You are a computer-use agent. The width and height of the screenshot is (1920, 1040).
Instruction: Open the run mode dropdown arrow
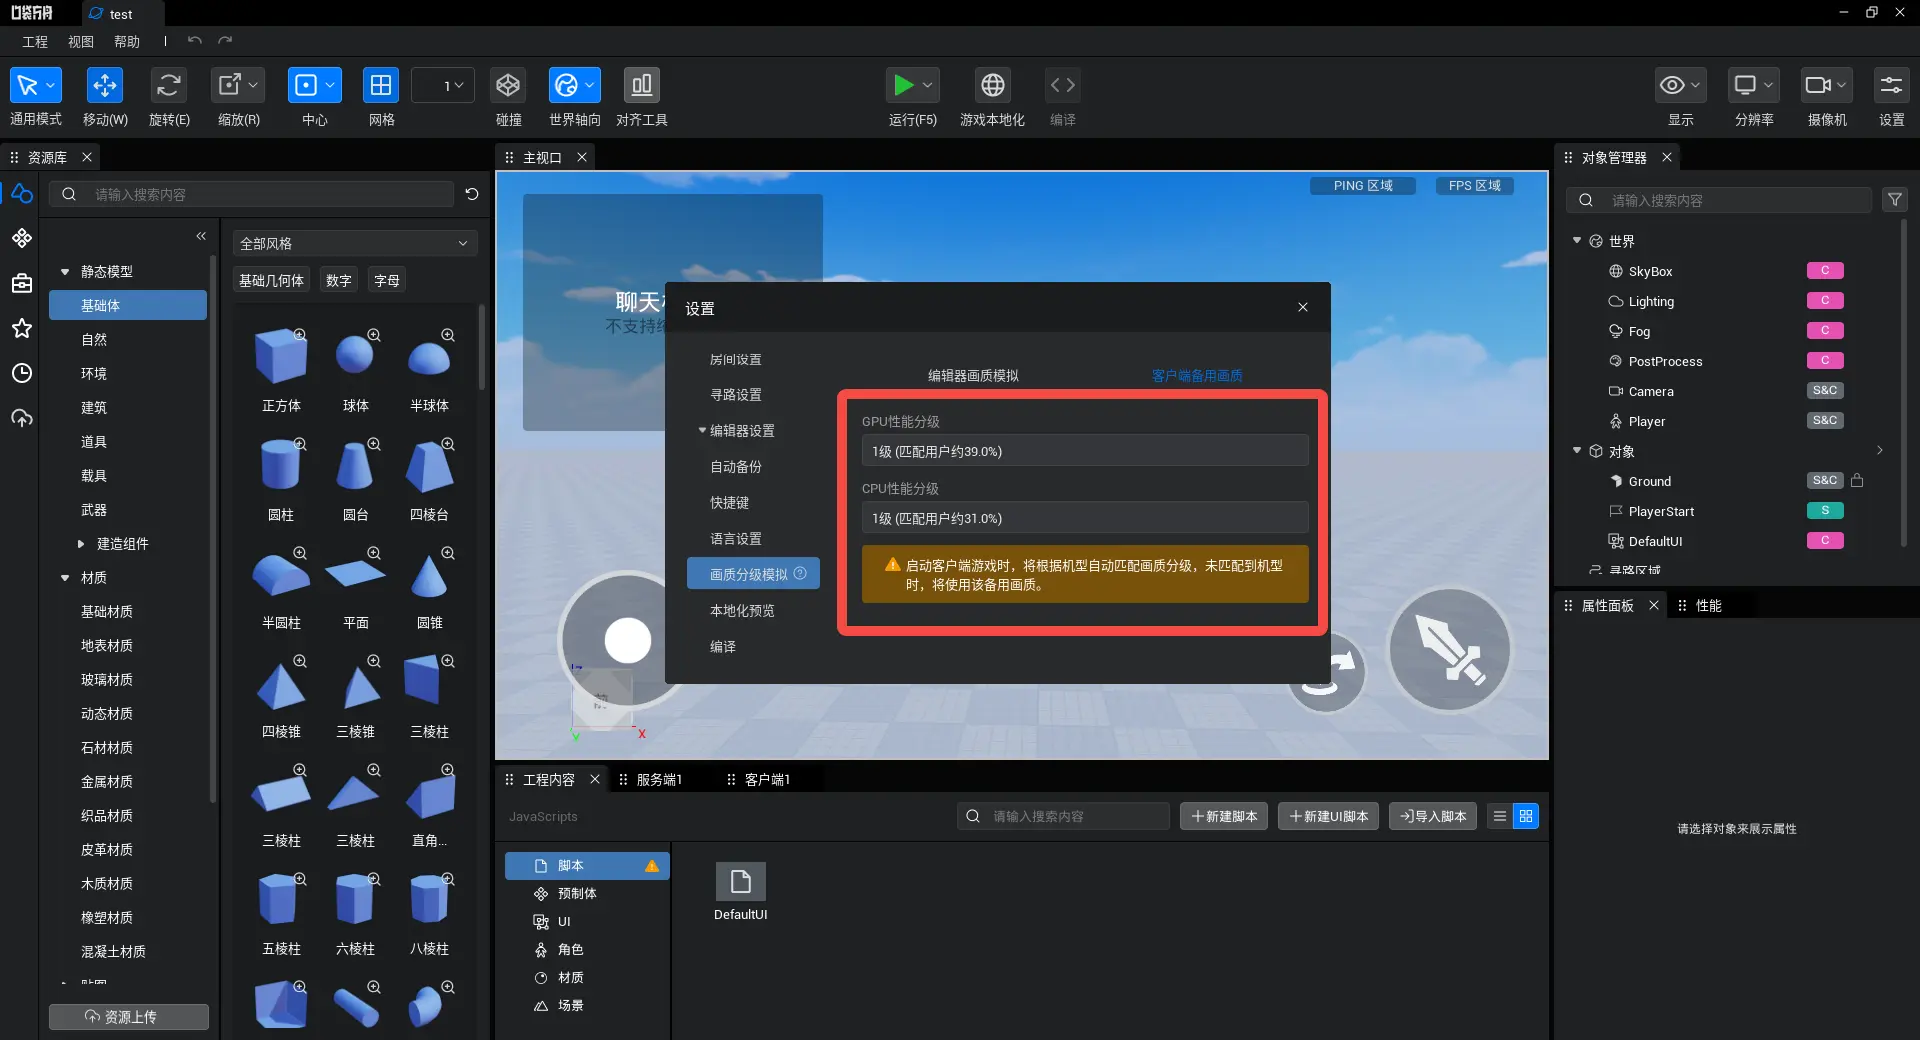click(x=928, y=85)
